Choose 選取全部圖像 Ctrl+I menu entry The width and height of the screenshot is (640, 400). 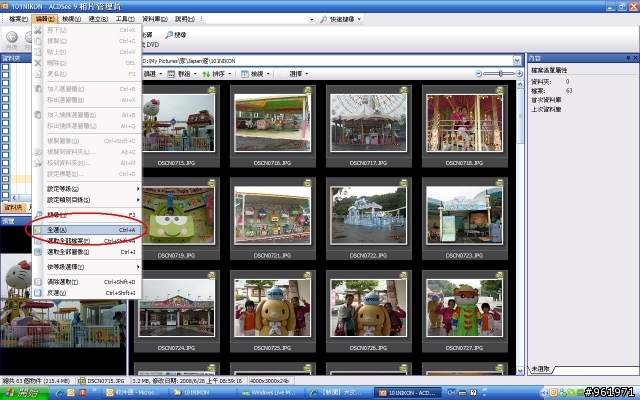click(87, 252)
